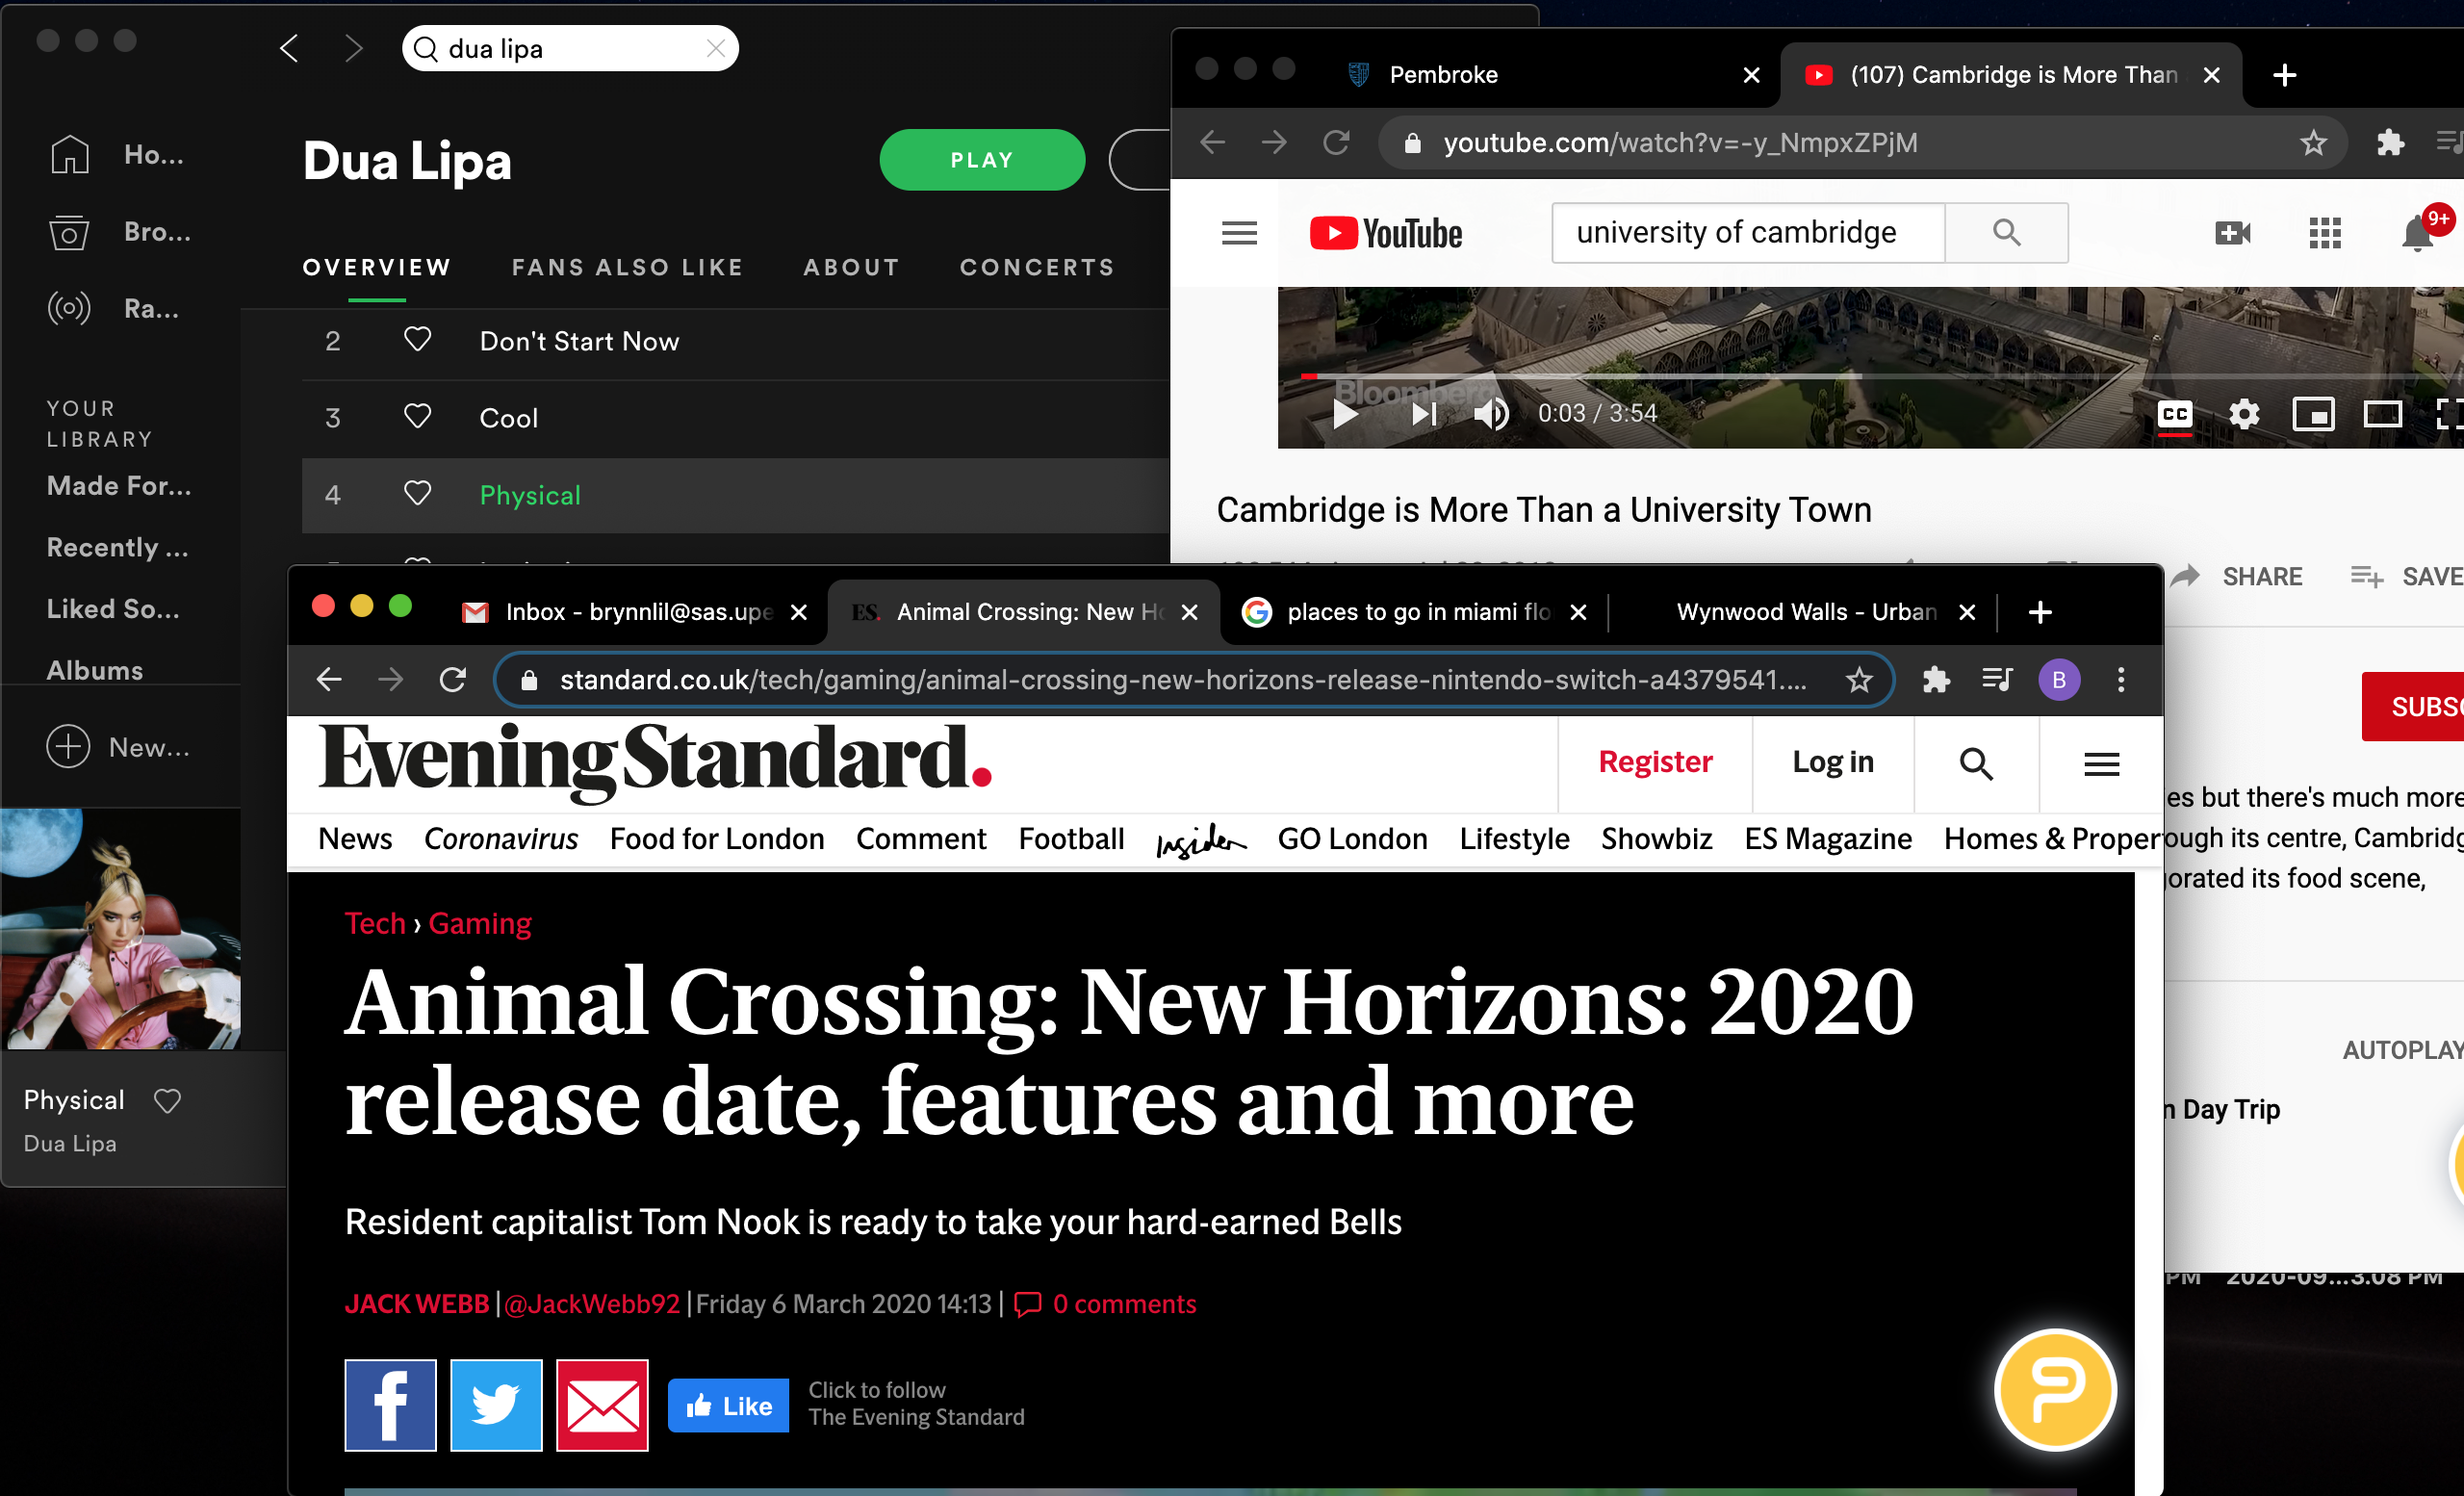Open the YouTube hamburger guide menu

1239,233
